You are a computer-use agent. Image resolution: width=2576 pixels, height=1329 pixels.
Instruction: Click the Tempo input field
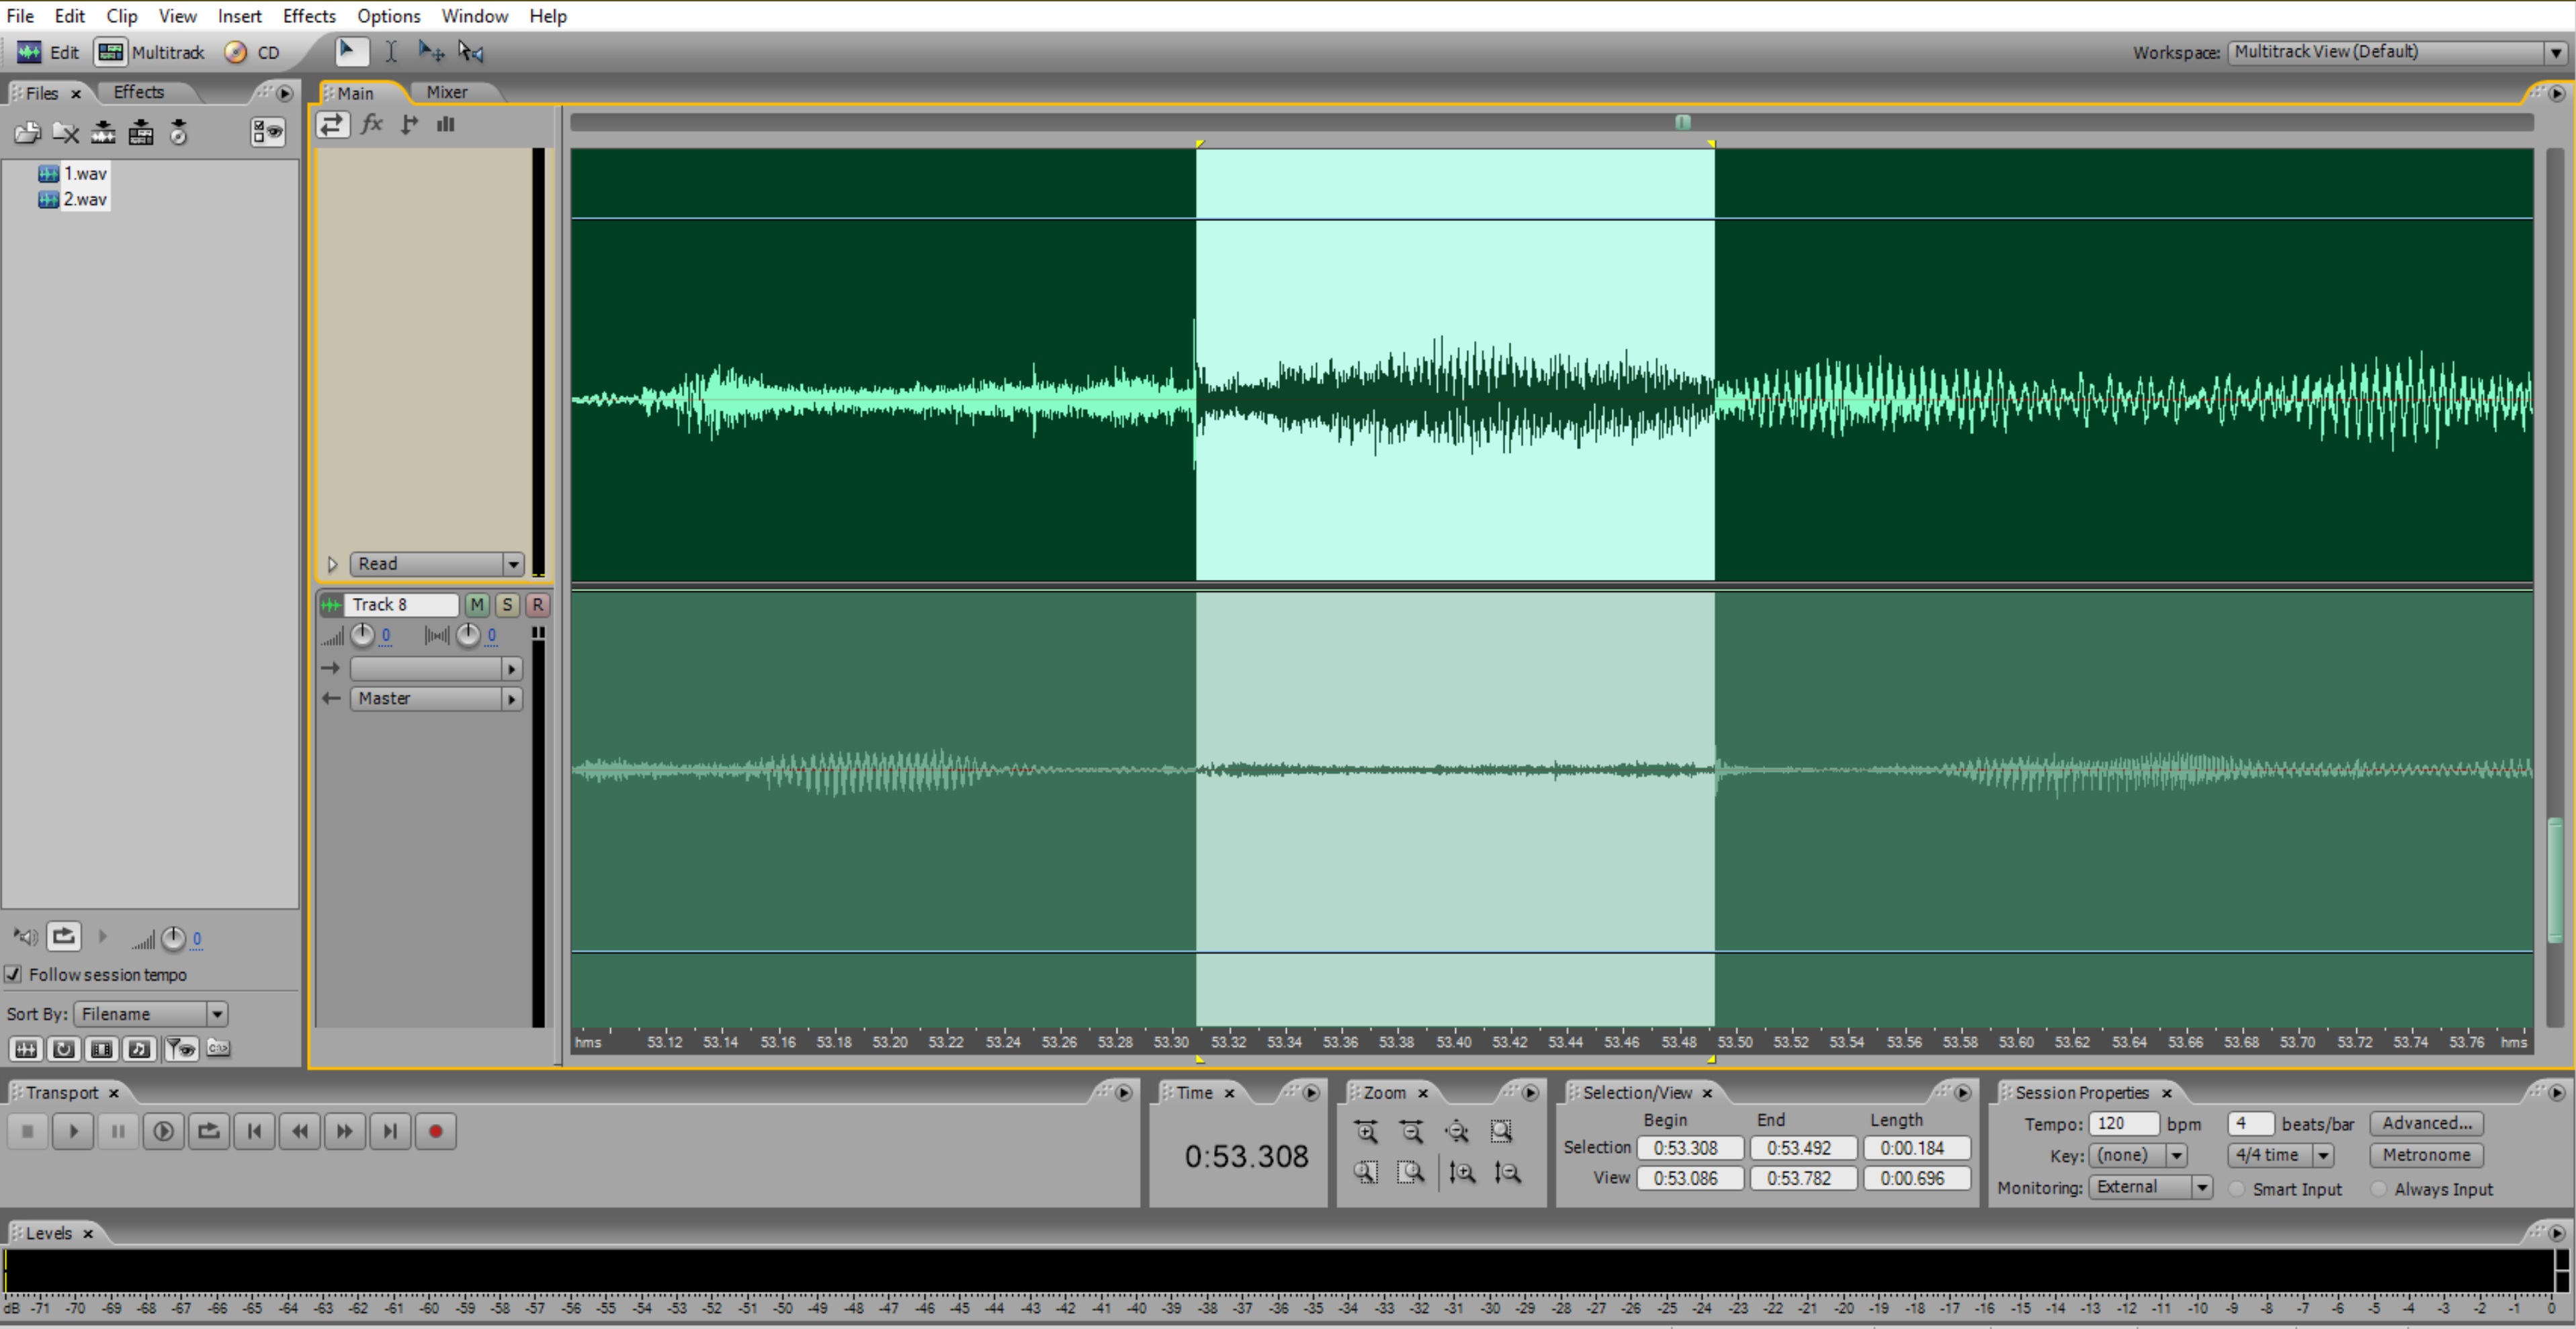pos(2122,1123)
